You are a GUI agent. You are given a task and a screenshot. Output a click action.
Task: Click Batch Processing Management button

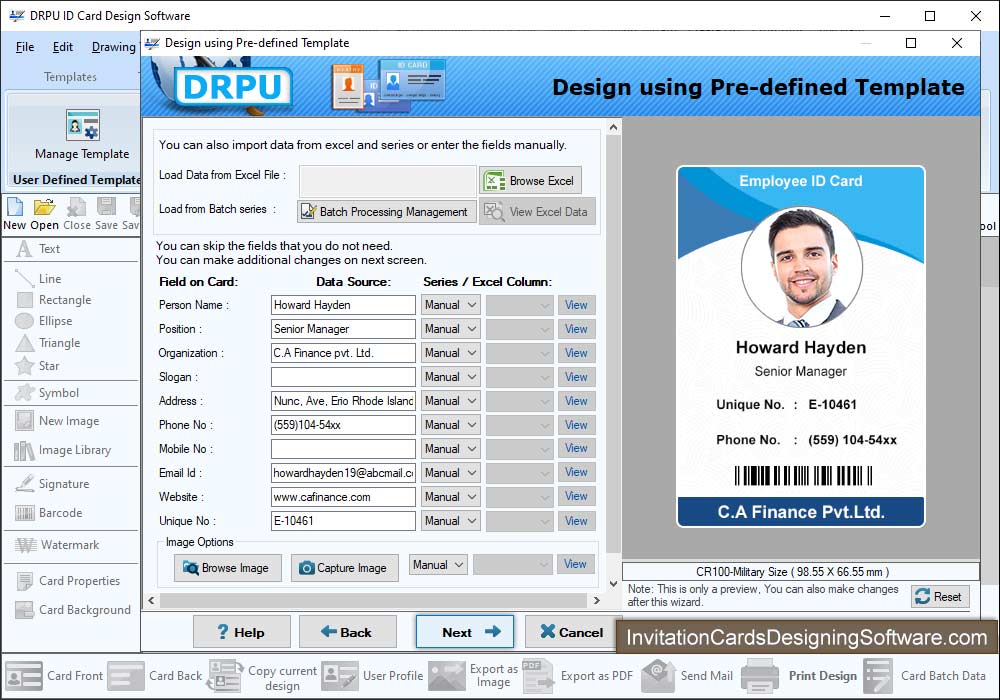pyautogui.click(x=386, y=212)
